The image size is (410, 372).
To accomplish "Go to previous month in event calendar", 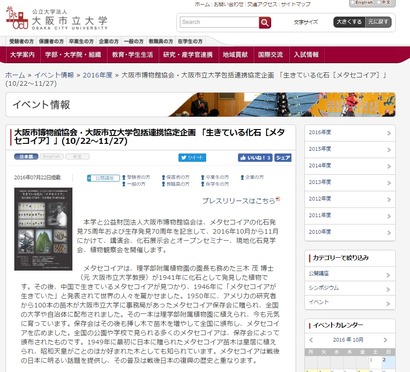I will pos(311,340).
